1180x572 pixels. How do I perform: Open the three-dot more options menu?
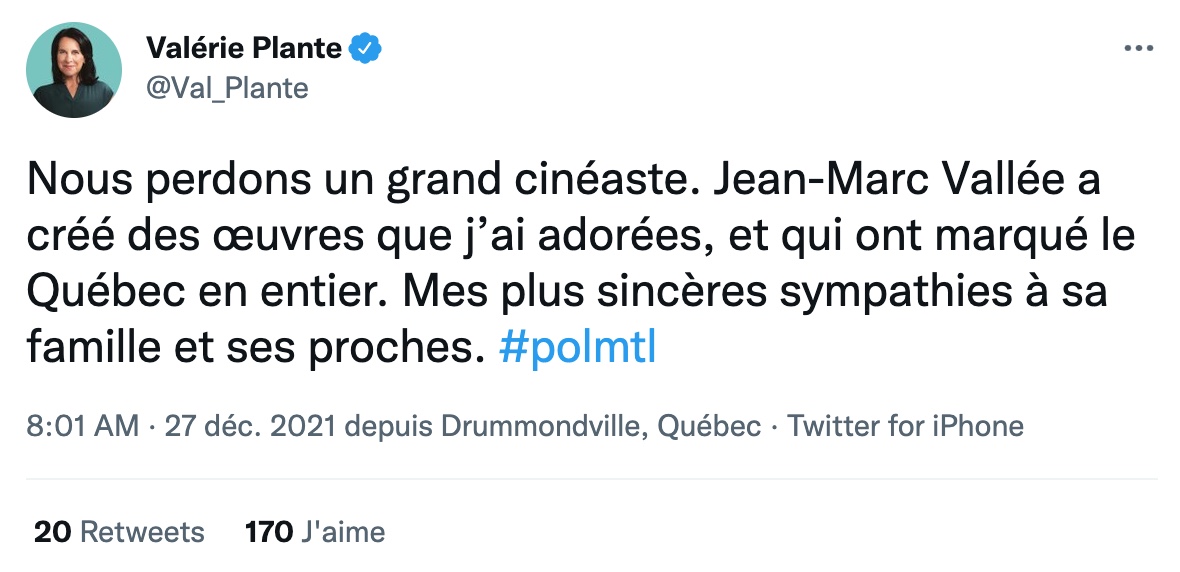(x=1140, y=48)
